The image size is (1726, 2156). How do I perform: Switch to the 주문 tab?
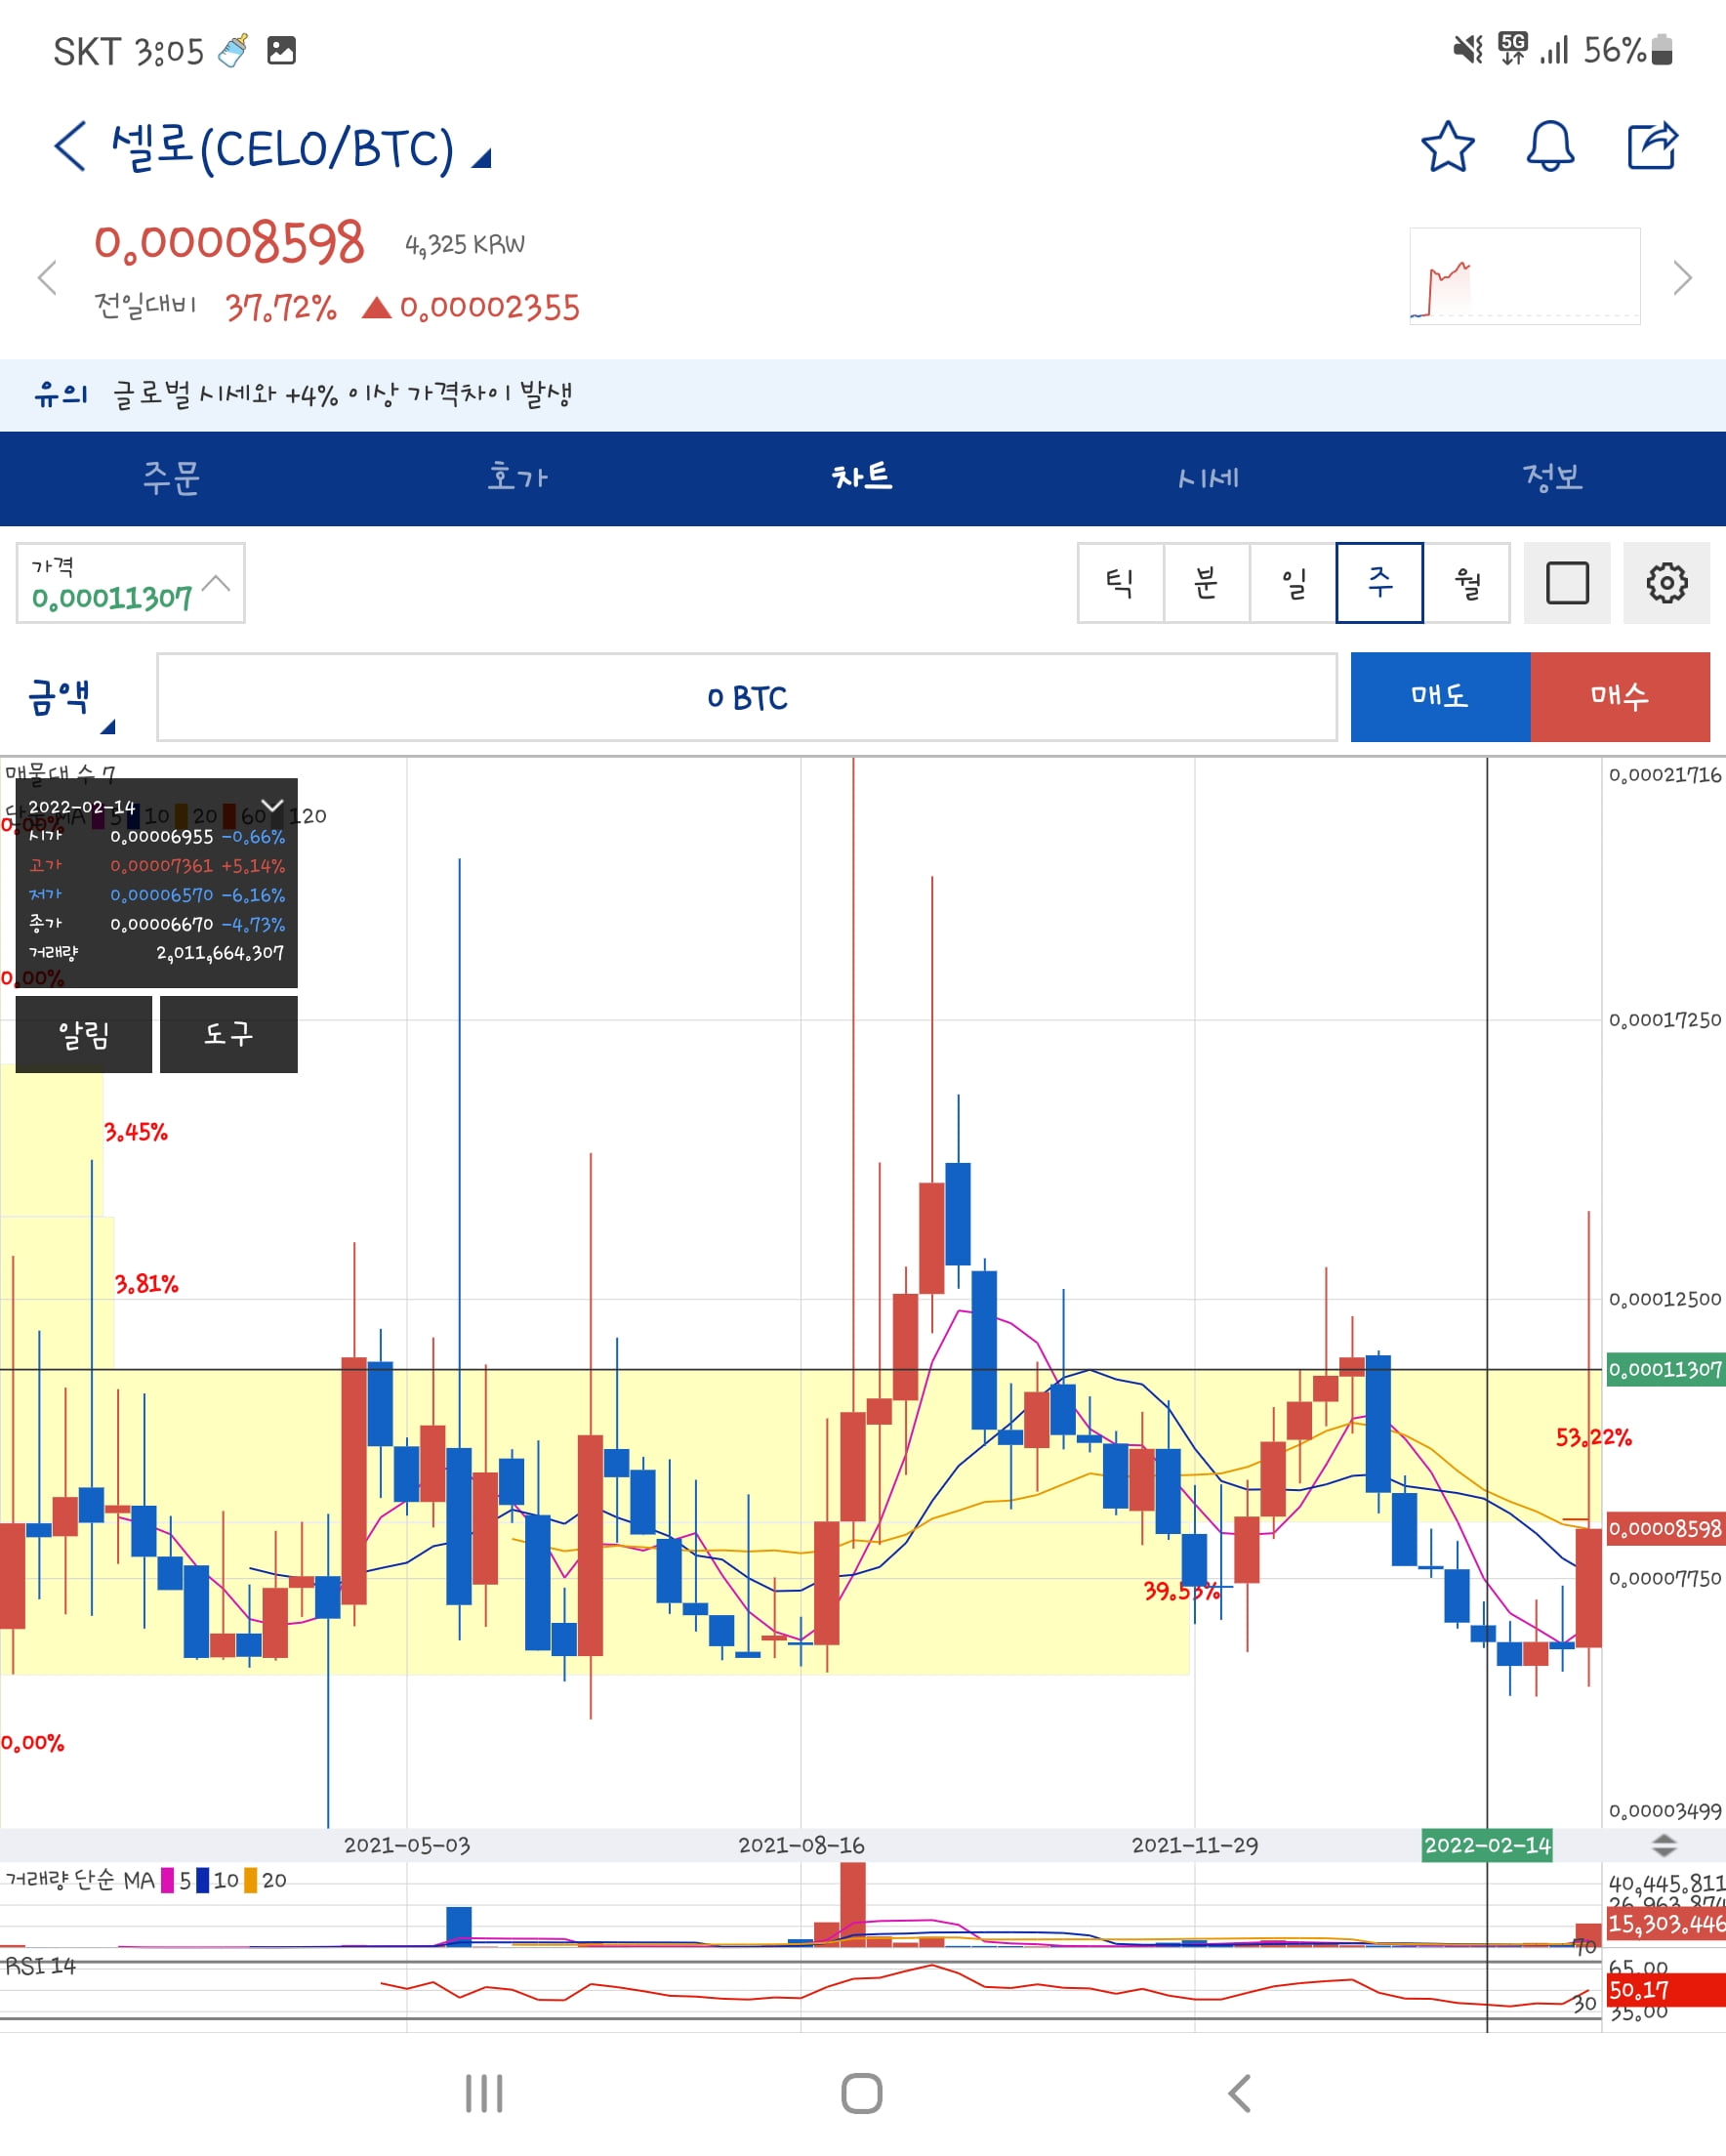pyautogui.click(x=172, y=478)
